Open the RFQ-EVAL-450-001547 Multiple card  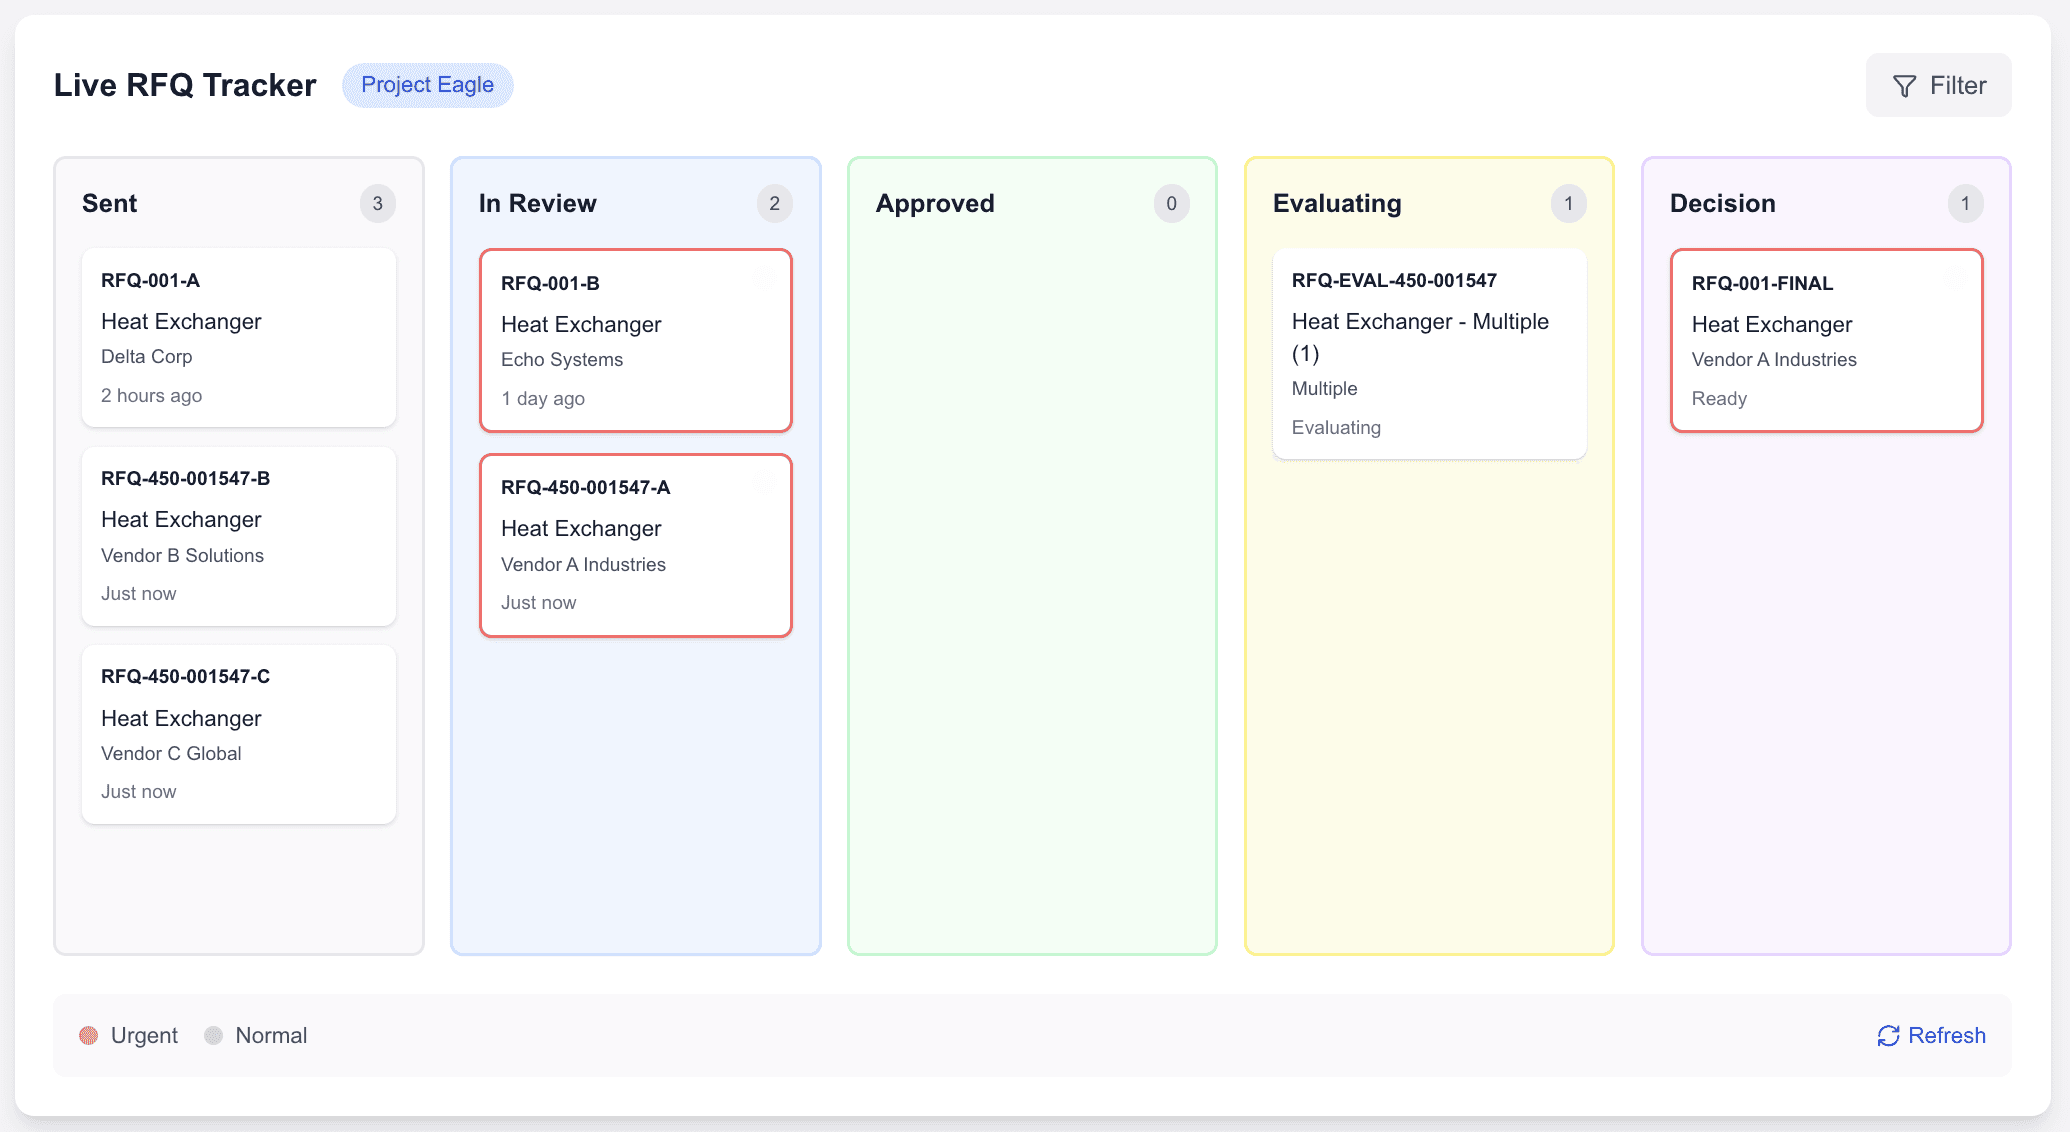click(x=1429, y=354)
